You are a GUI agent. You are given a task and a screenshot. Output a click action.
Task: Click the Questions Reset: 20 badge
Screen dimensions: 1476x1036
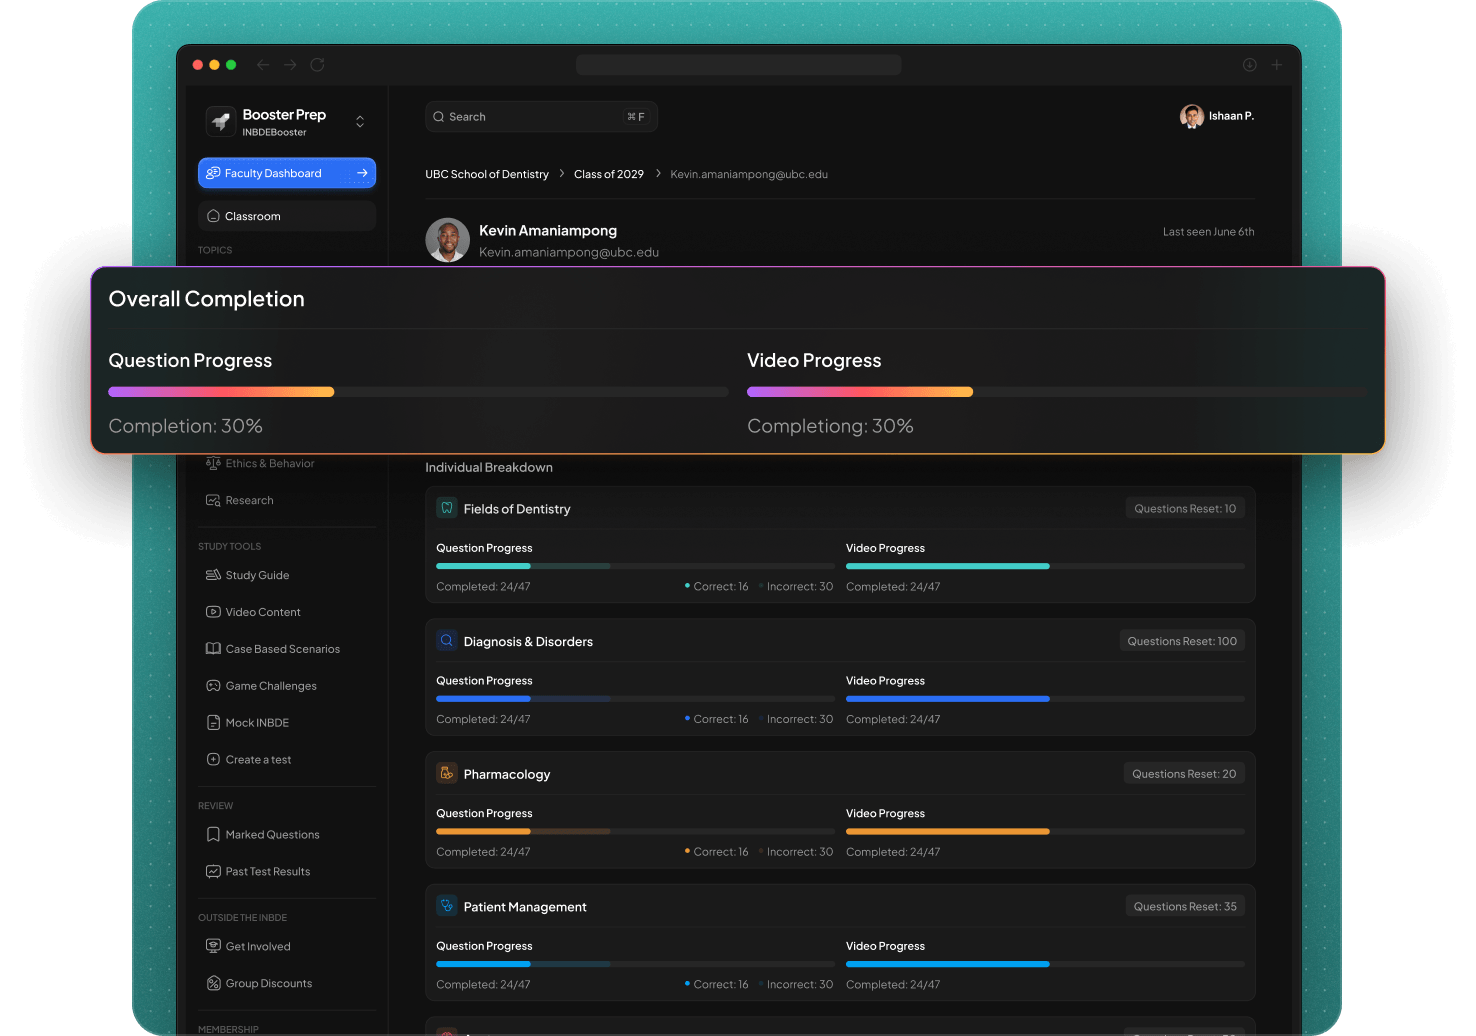coord(1184,774)
